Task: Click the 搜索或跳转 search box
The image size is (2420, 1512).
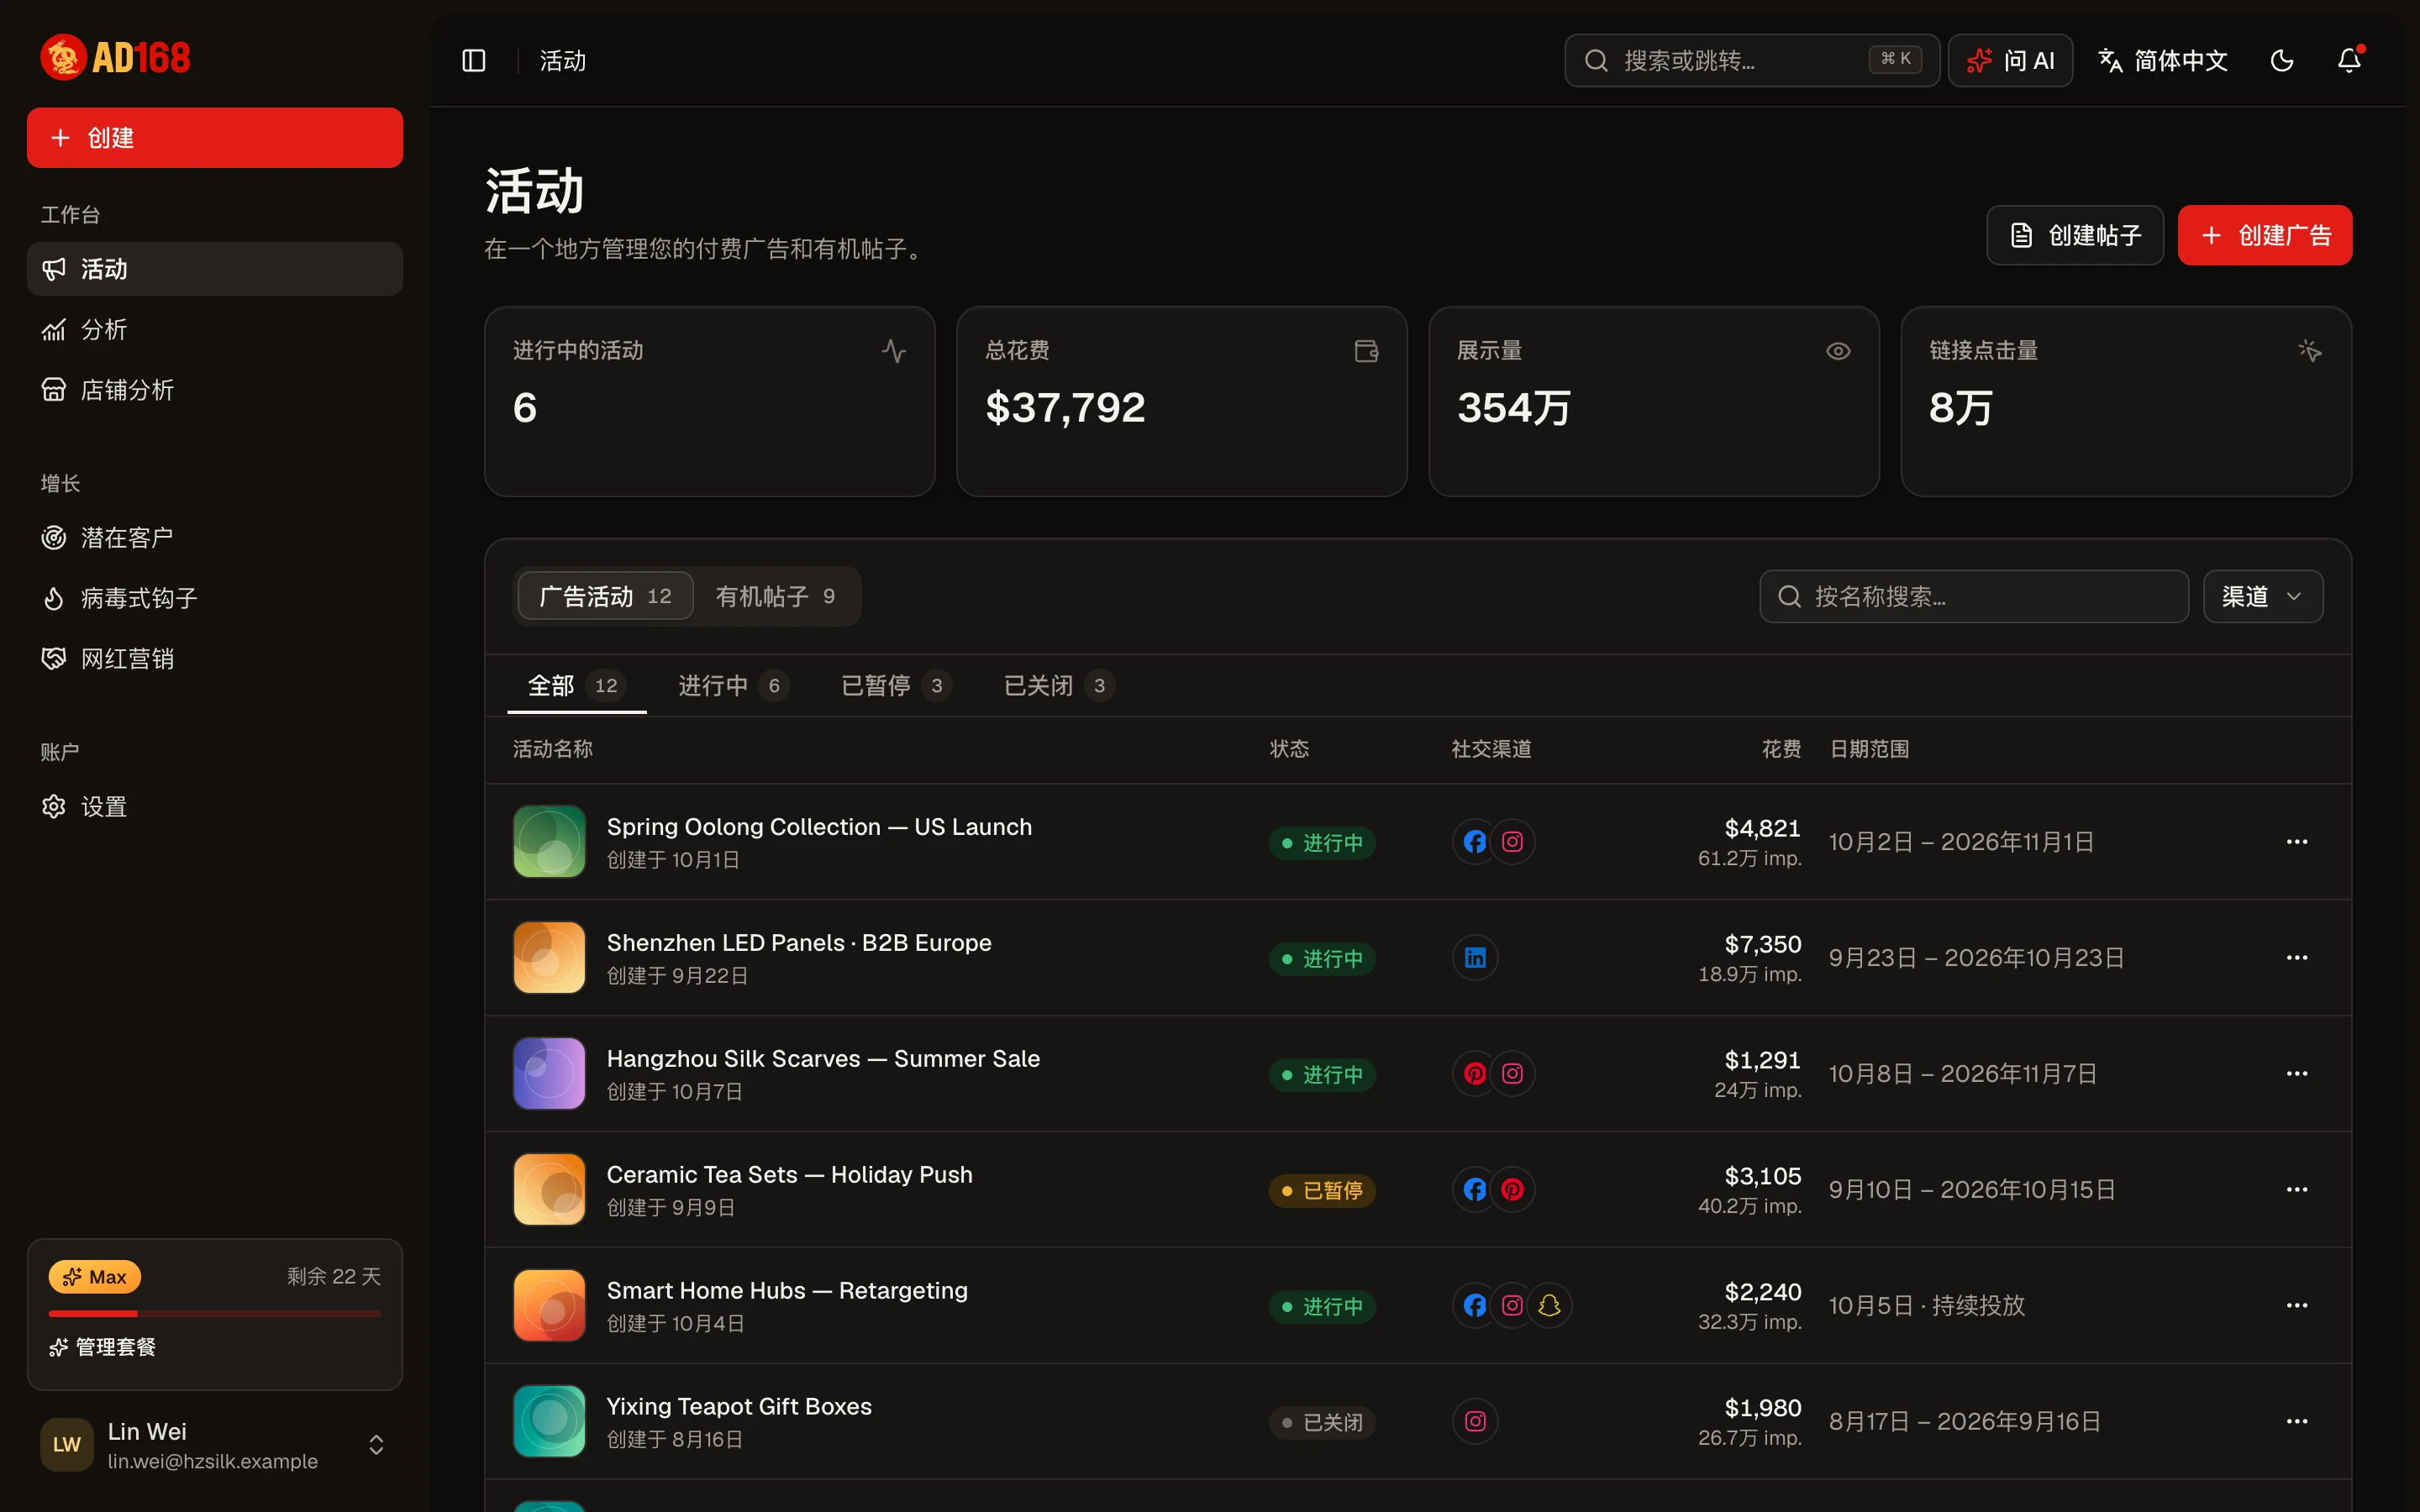Action: (x=1752, y=61)
